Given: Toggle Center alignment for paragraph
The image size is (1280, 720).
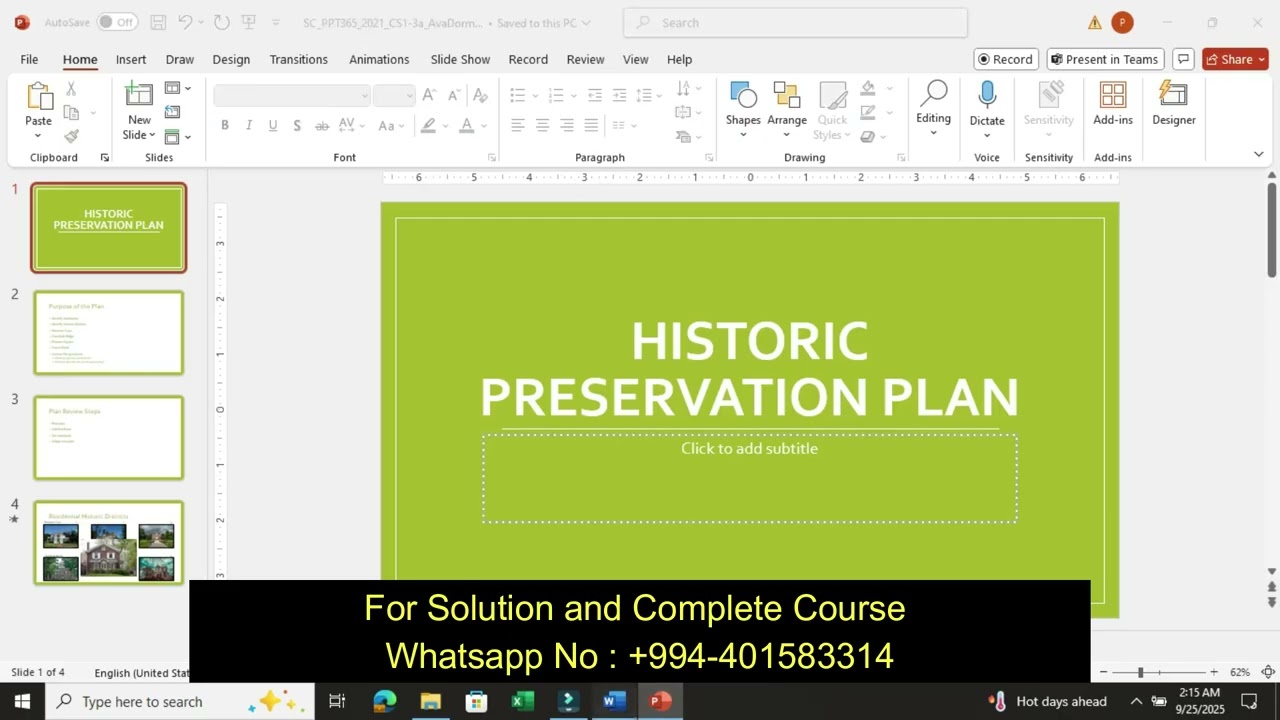Looking at the screenshot, I should click(x=542, y=125).
